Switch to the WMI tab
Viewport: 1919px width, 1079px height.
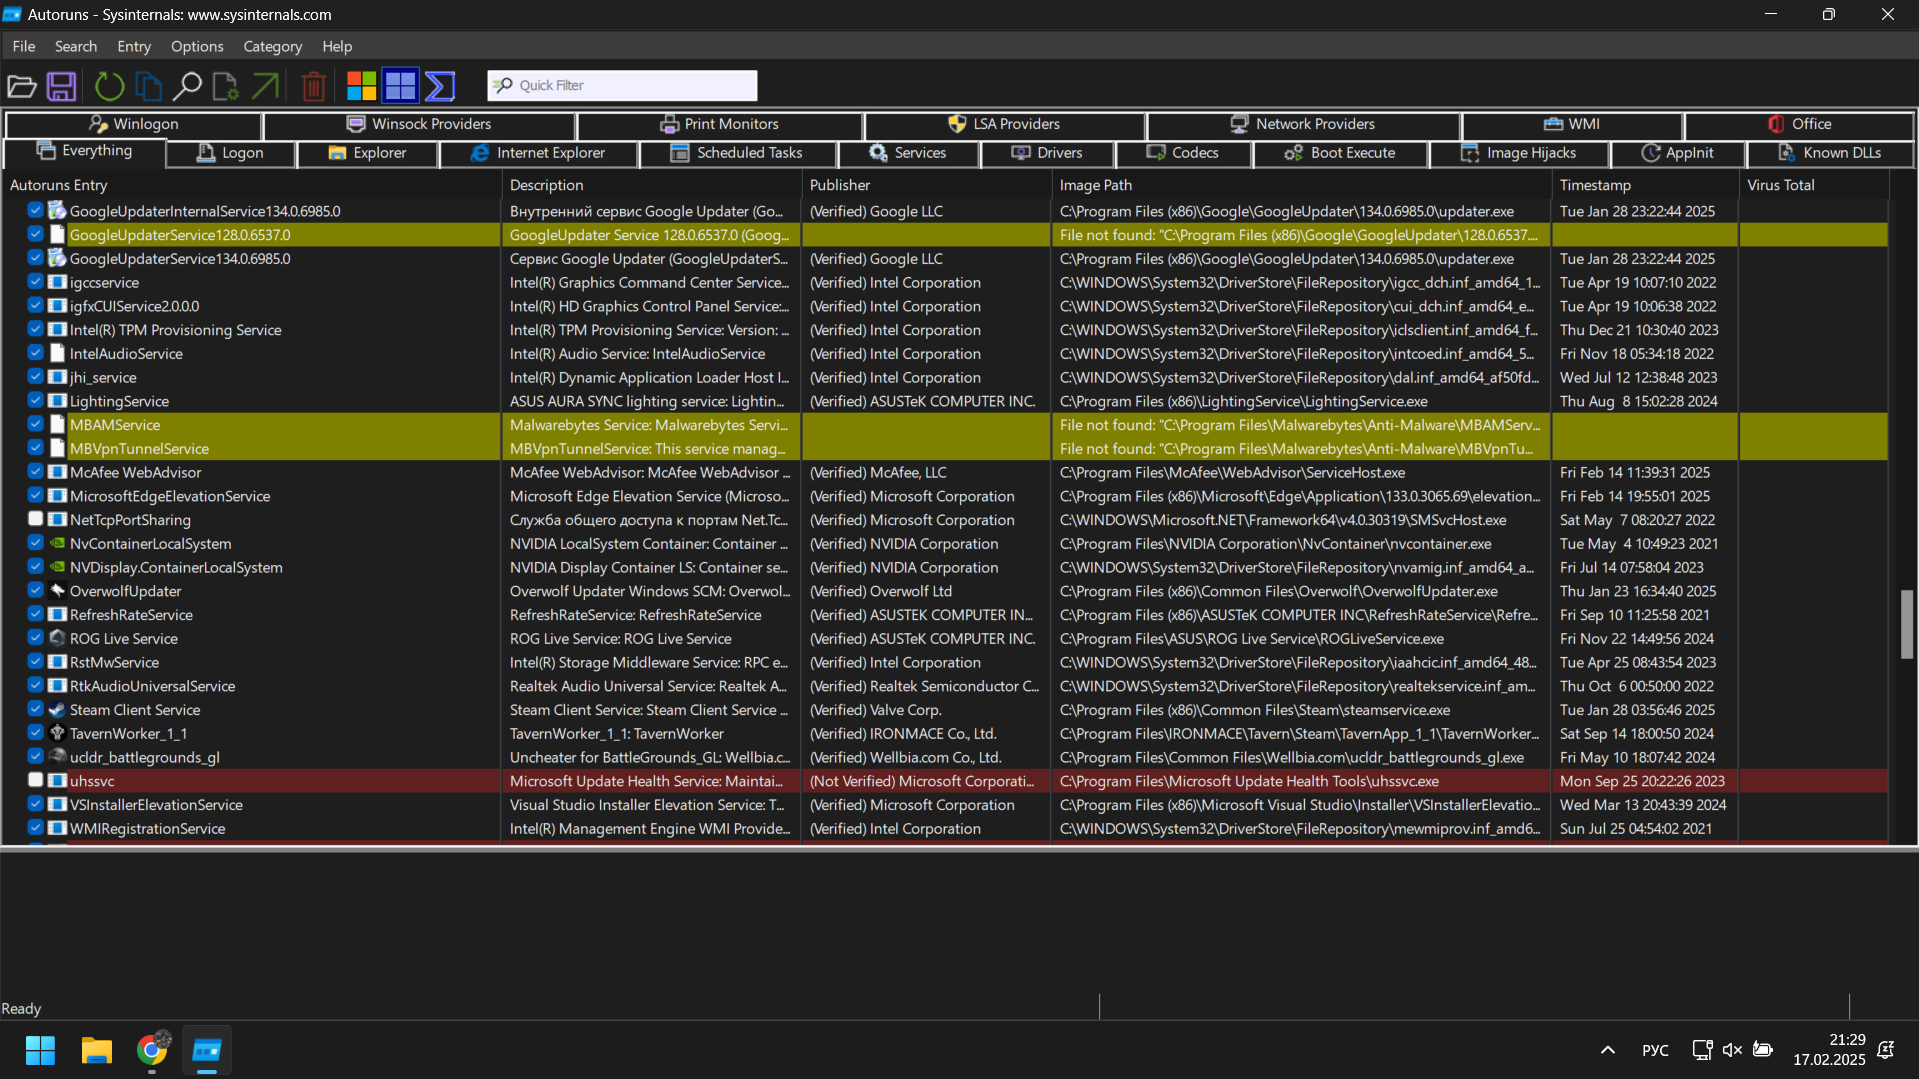pyautogui.click(x=1572, y=124)
